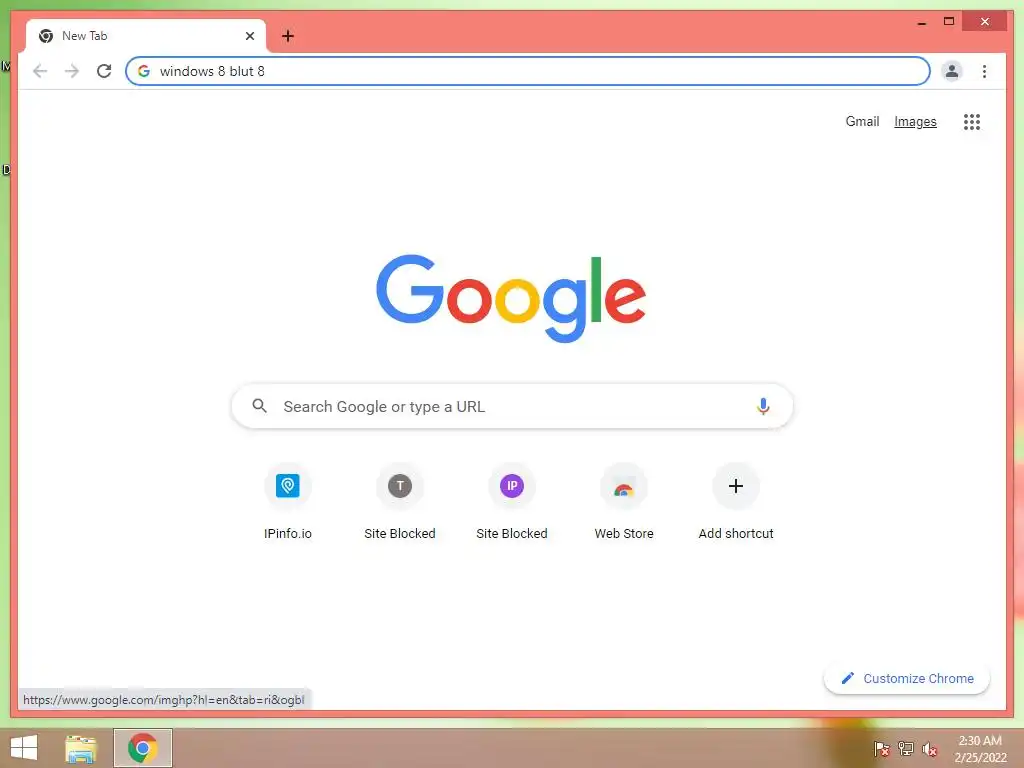Viewport: 1024px width, 768px height.
Task: Open the Site Blocked shortcut with IP icon
Action: 512,486
